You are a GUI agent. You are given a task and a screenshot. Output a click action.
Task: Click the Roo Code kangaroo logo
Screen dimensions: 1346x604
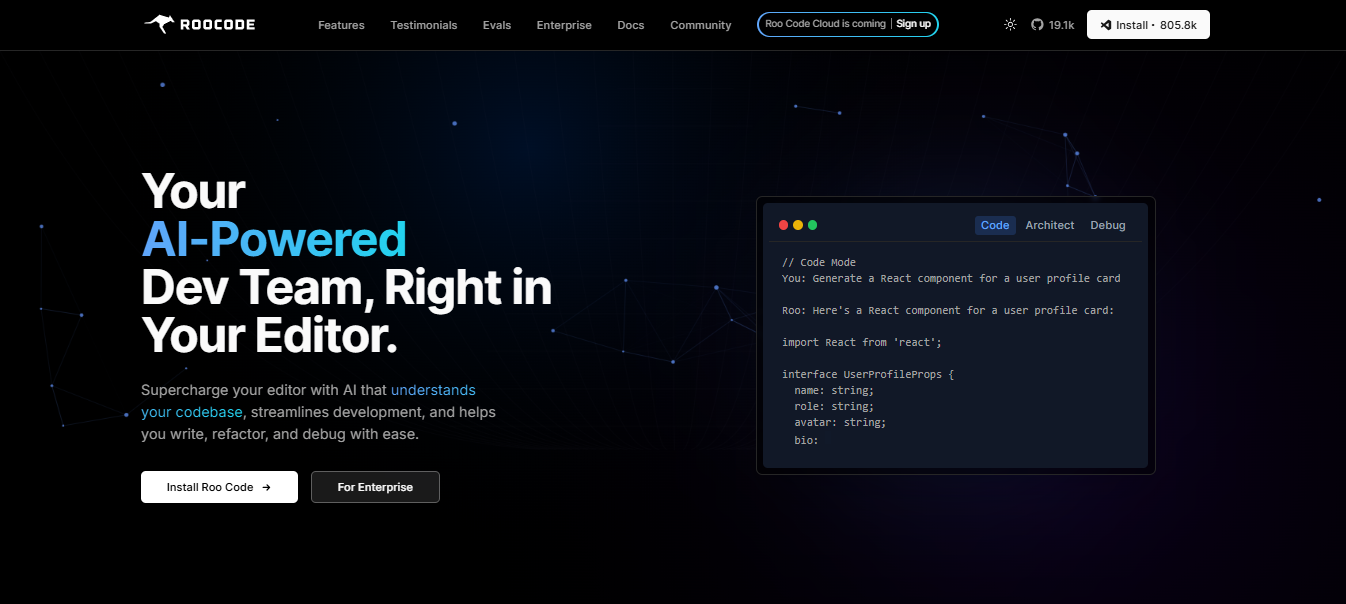159,24
